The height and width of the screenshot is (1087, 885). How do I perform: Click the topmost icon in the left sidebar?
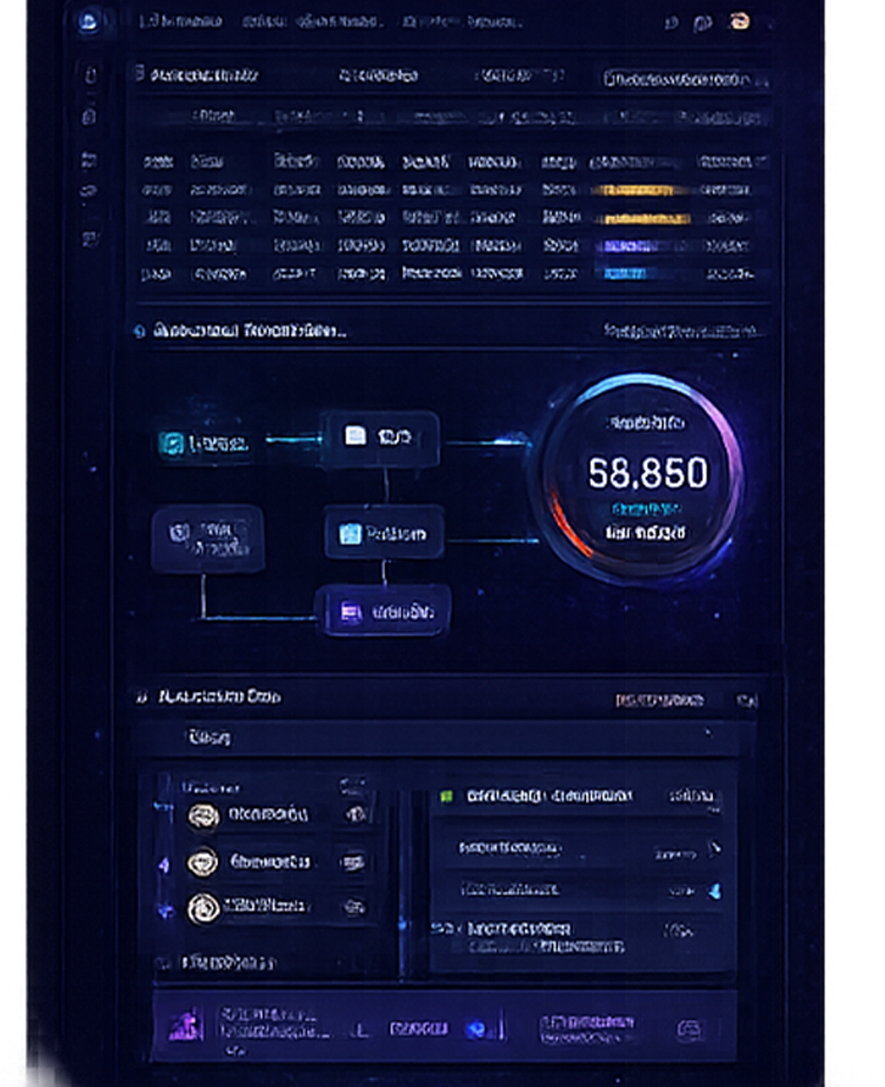pyautogui.click(x=91, y=76)
